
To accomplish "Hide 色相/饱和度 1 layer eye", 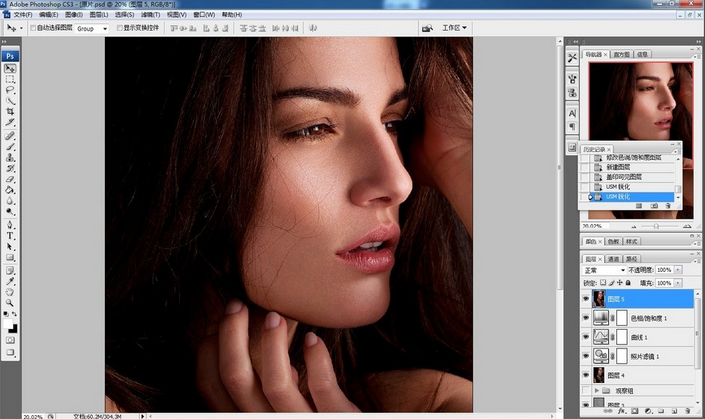I will point(586,318).
